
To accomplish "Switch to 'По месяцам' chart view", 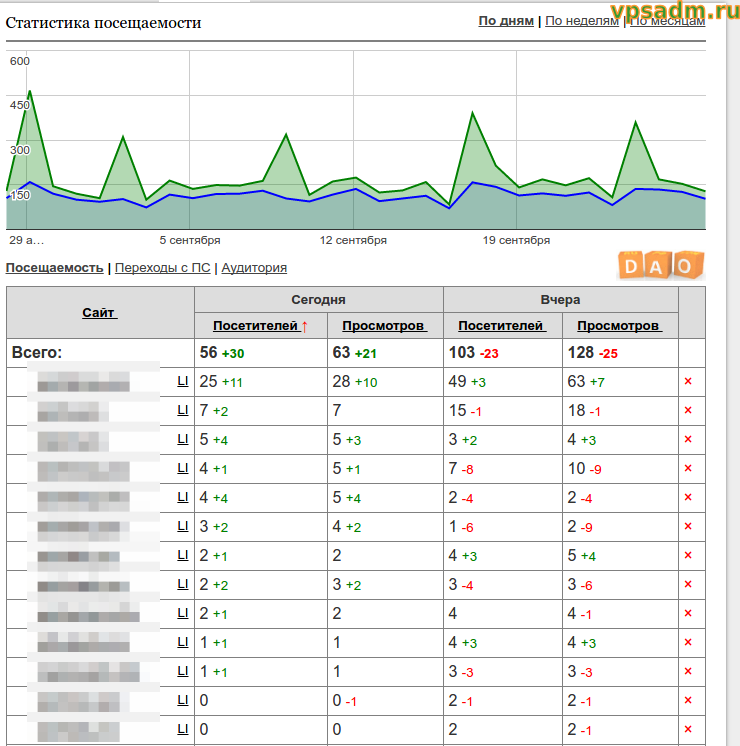I will (x=668, y=21).
